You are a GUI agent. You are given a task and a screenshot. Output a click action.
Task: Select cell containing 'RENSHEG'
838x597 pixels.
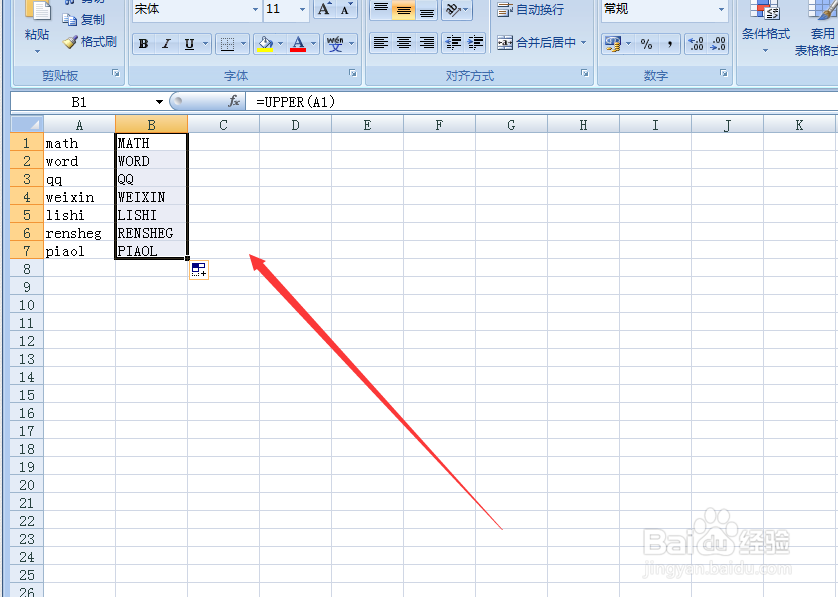tap(151, 233)
